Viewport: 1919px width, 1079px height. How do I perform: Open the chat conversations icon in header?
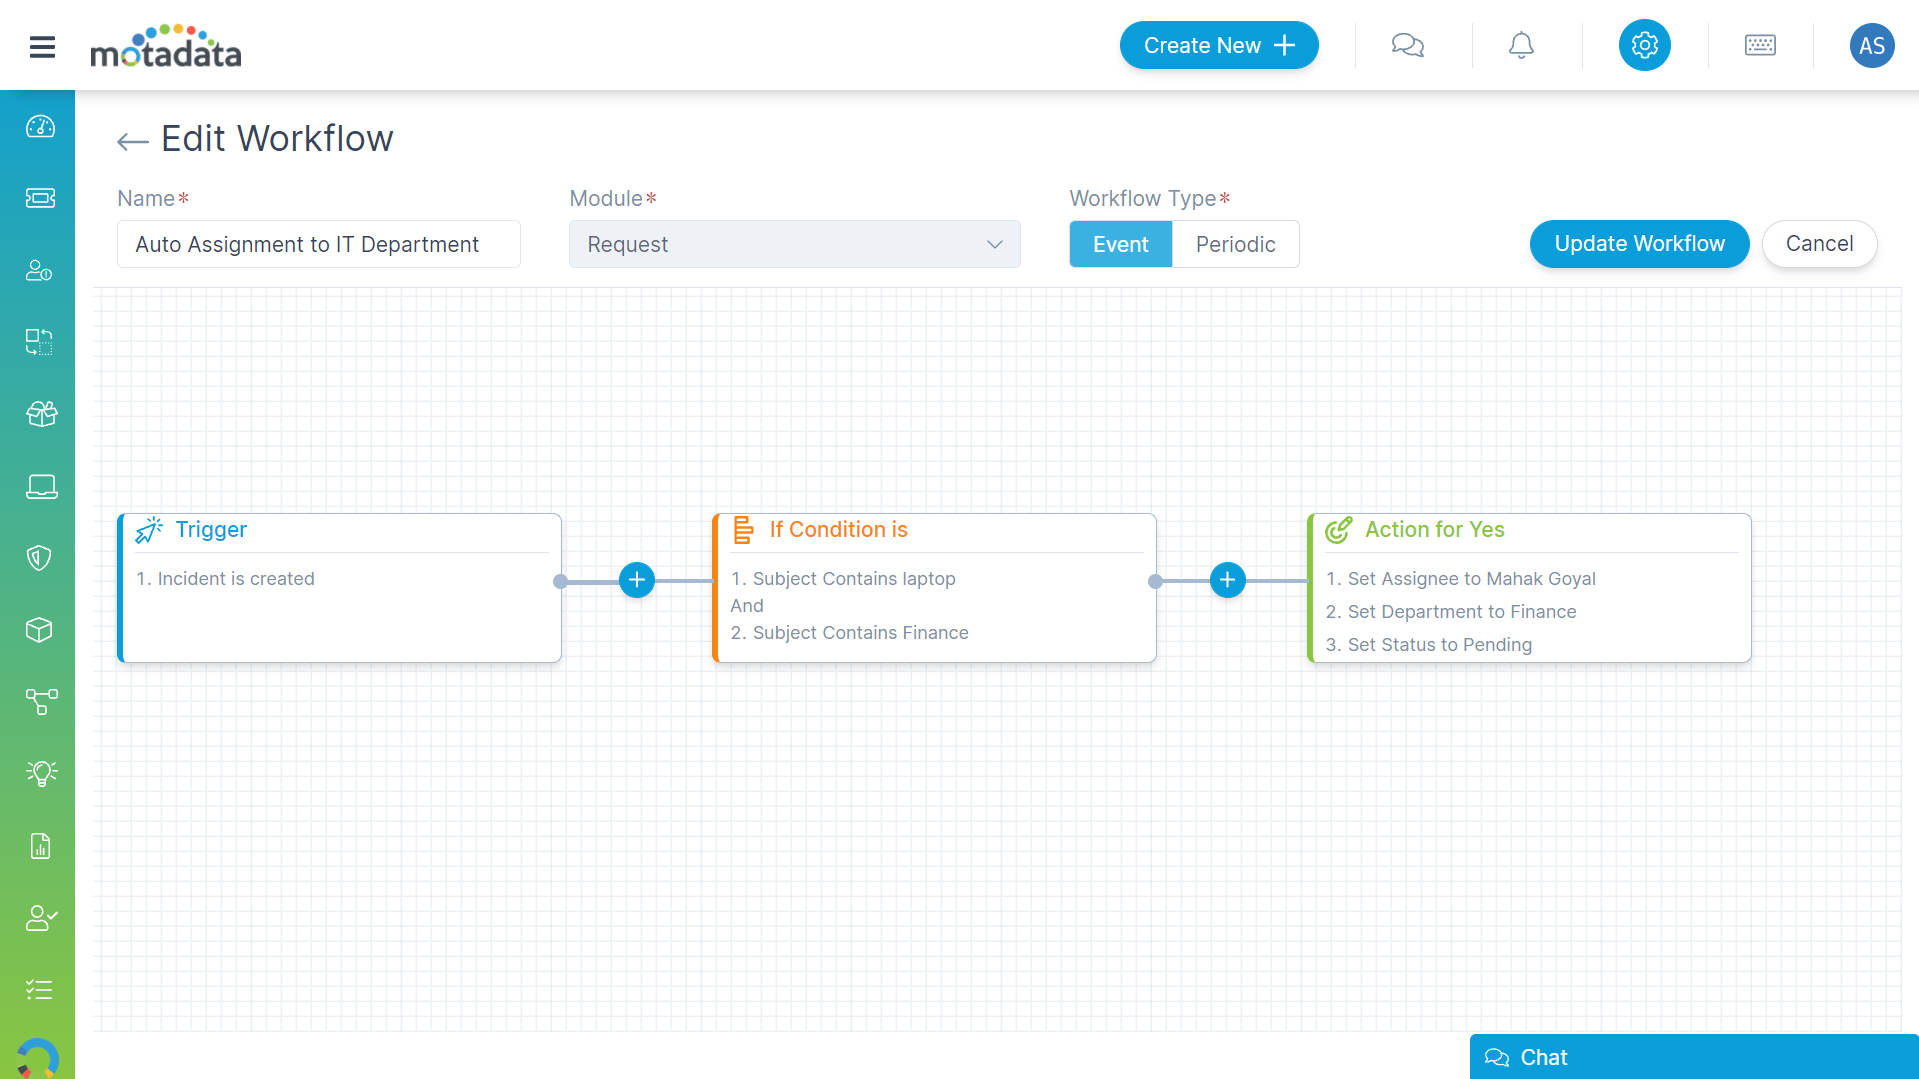(x=1407, y=46)
